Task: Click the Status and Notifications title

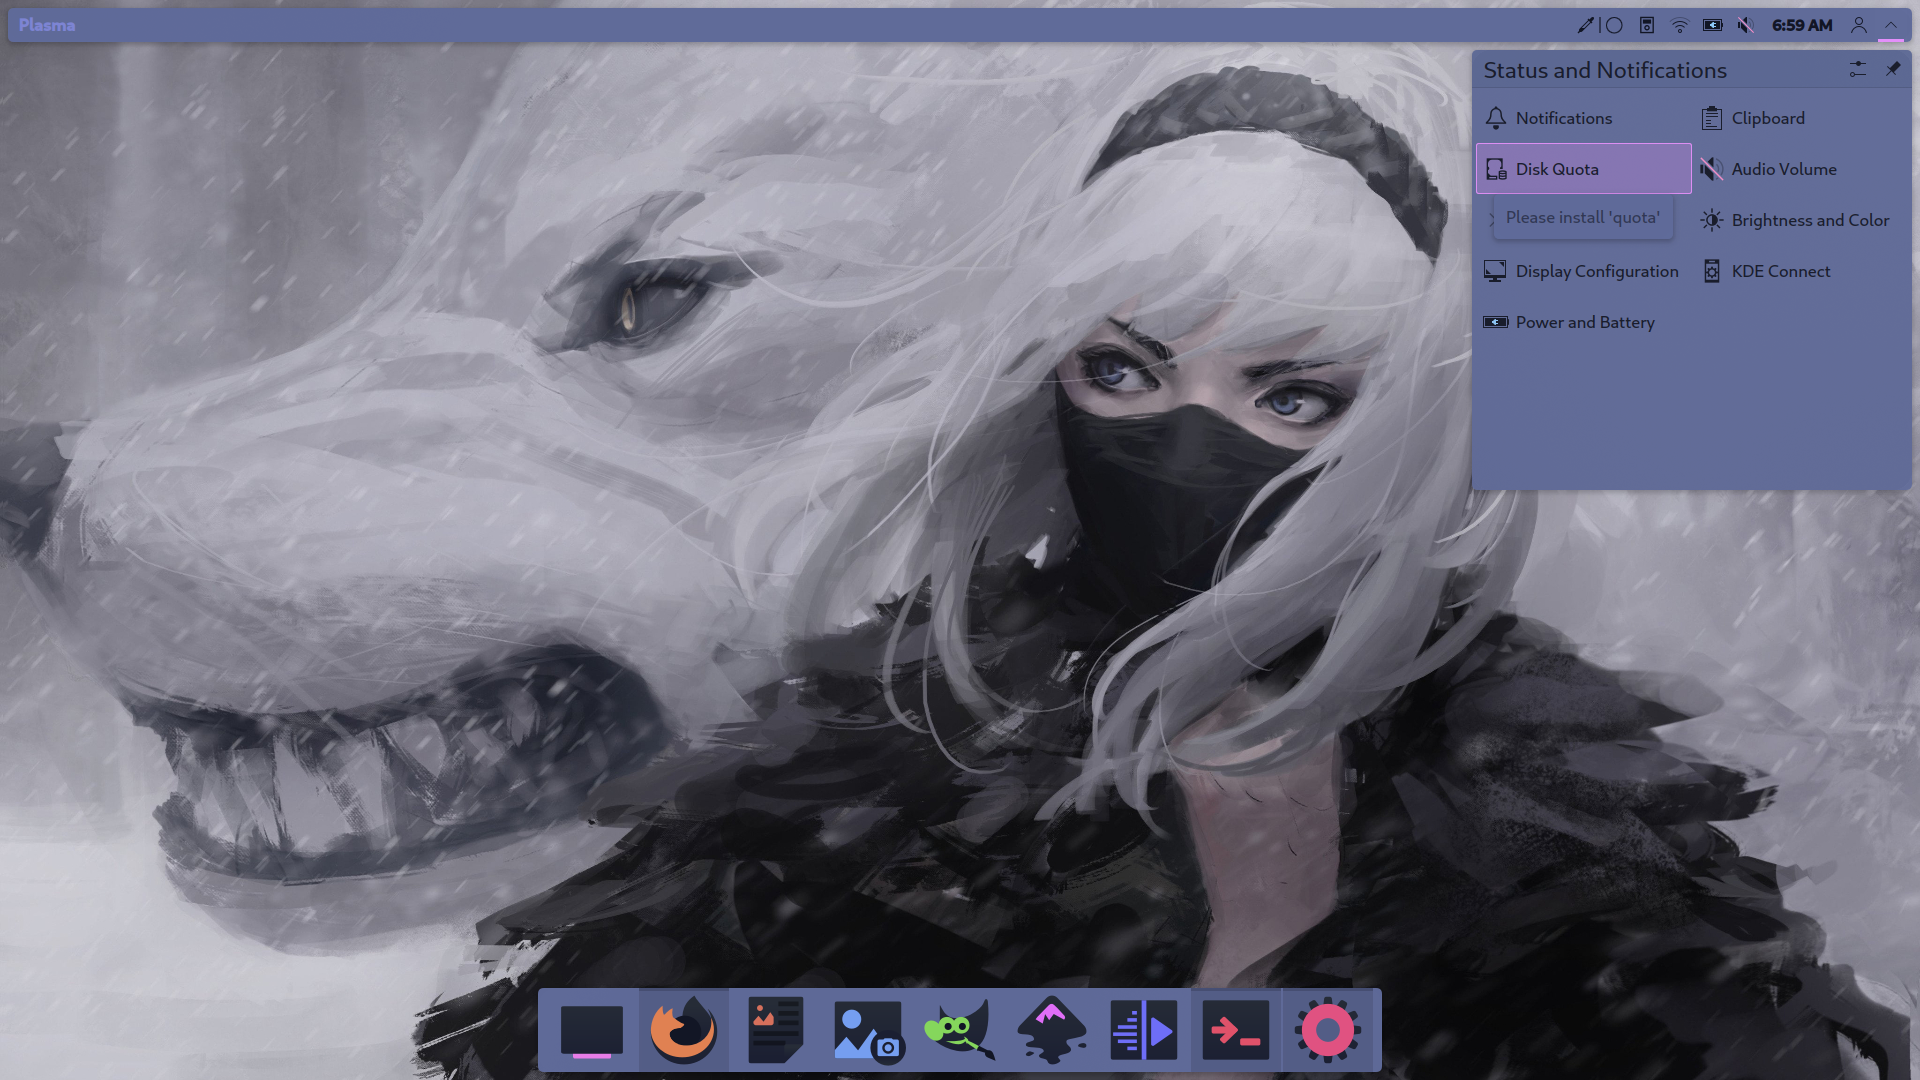Action: pos(1605,70)
